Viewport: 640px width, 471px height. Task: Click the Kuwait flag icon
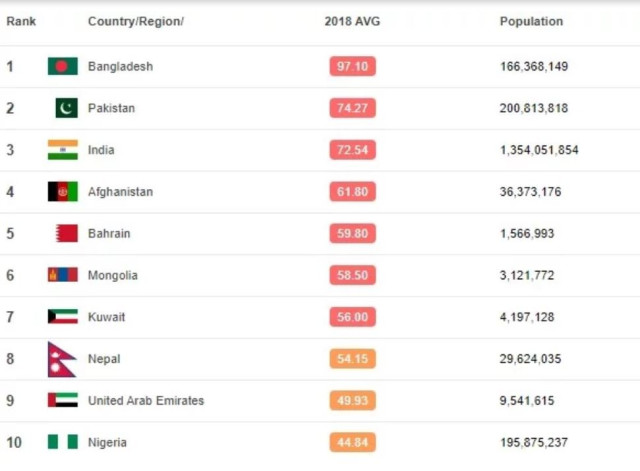[62, 317]
